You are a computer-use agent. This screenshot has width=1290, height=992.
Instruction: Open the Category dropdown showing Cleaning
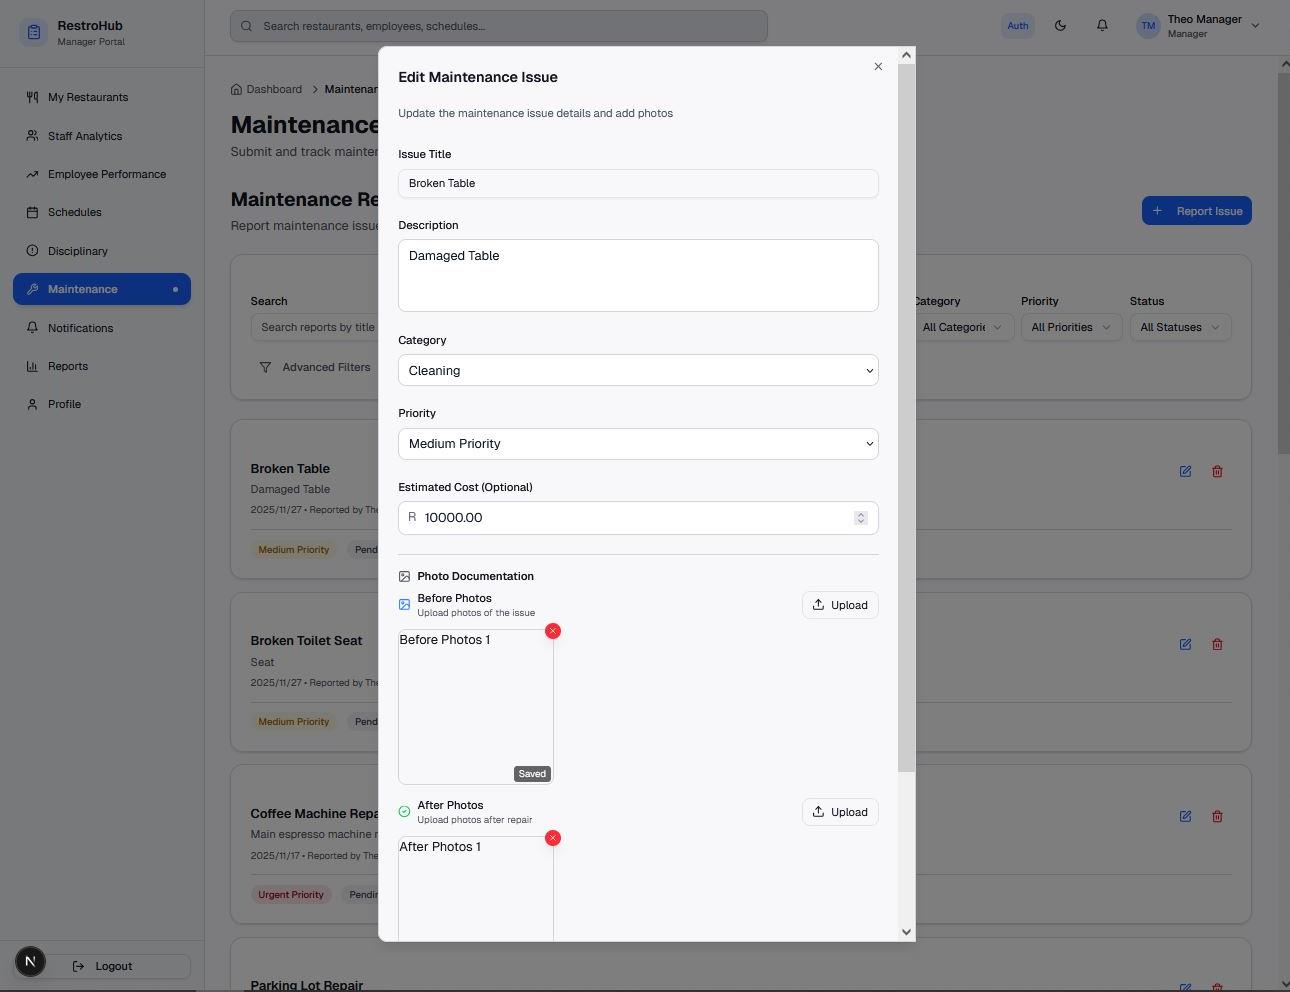(638, 371)
